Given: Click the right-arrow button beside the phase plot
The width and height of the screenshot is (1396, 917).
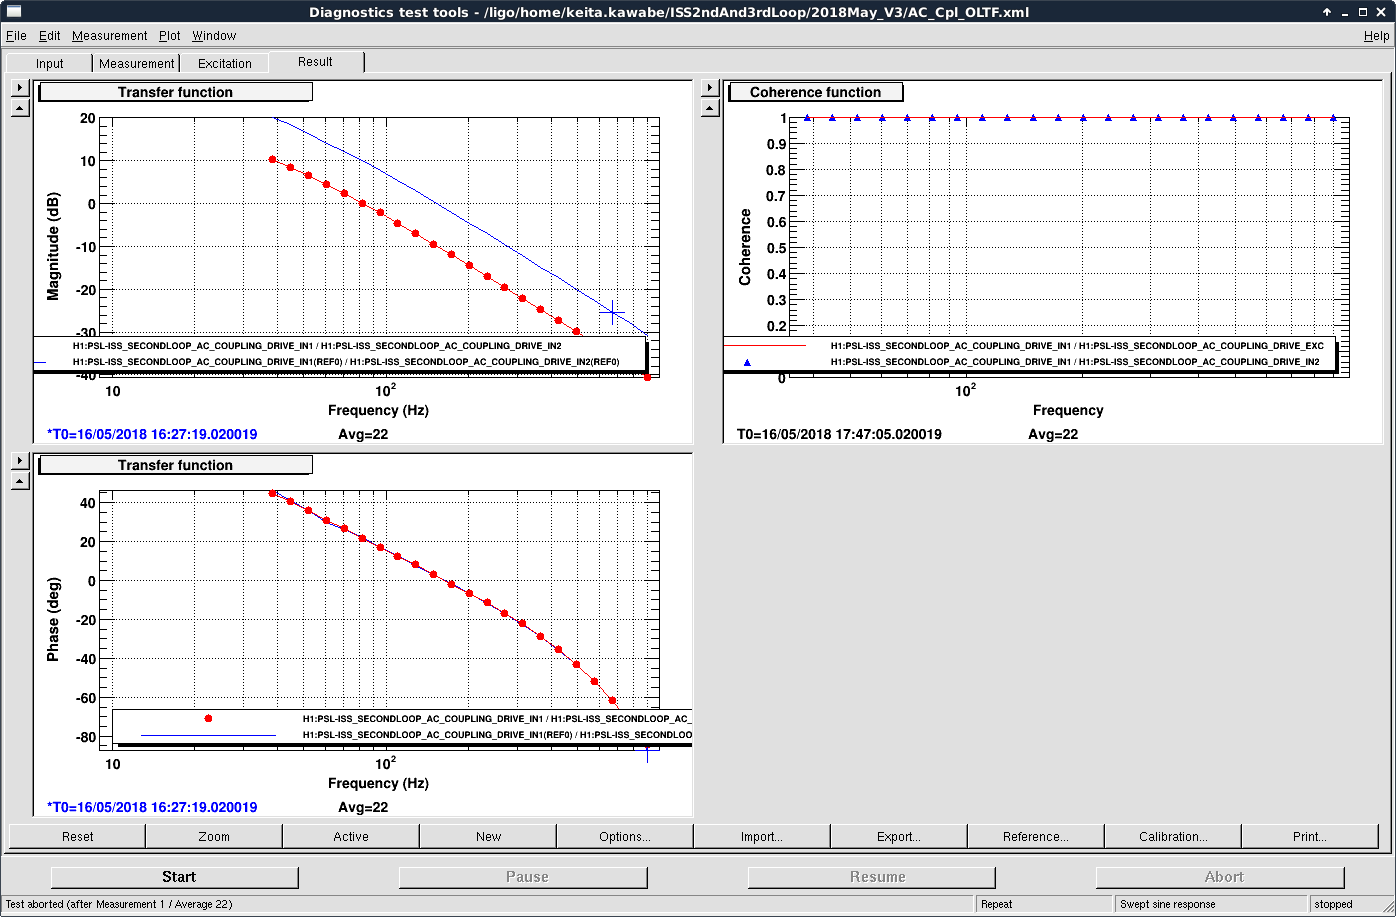Looking at the screenshot, I should 19,461.
